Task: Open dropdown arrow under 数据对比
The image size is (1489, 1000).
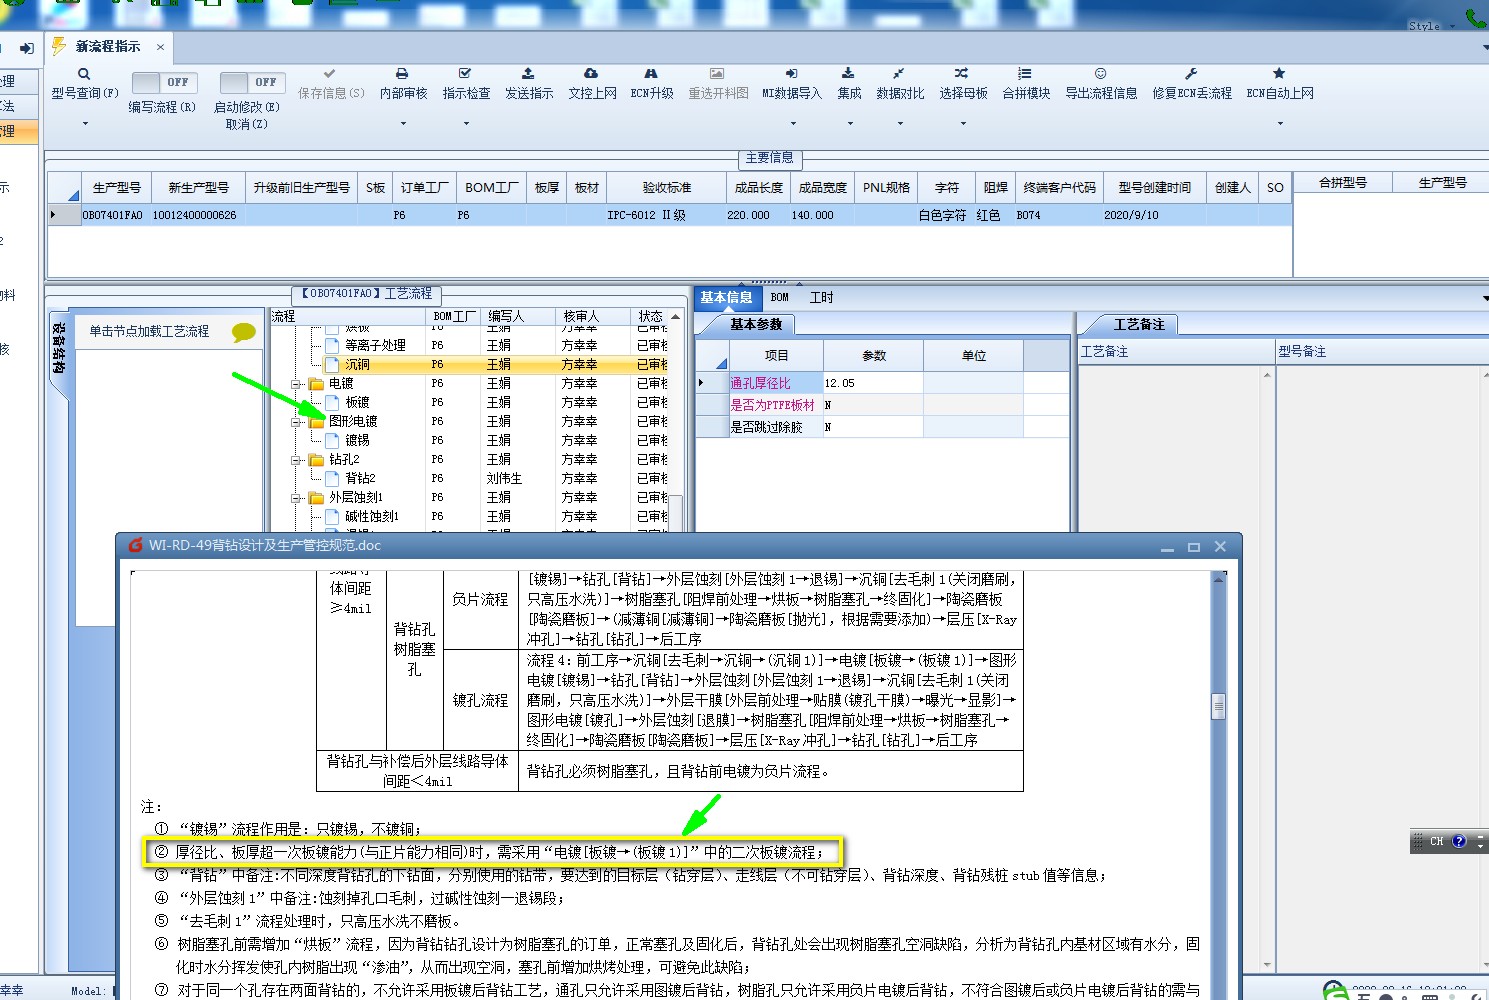Action: (x=900, y=124)
